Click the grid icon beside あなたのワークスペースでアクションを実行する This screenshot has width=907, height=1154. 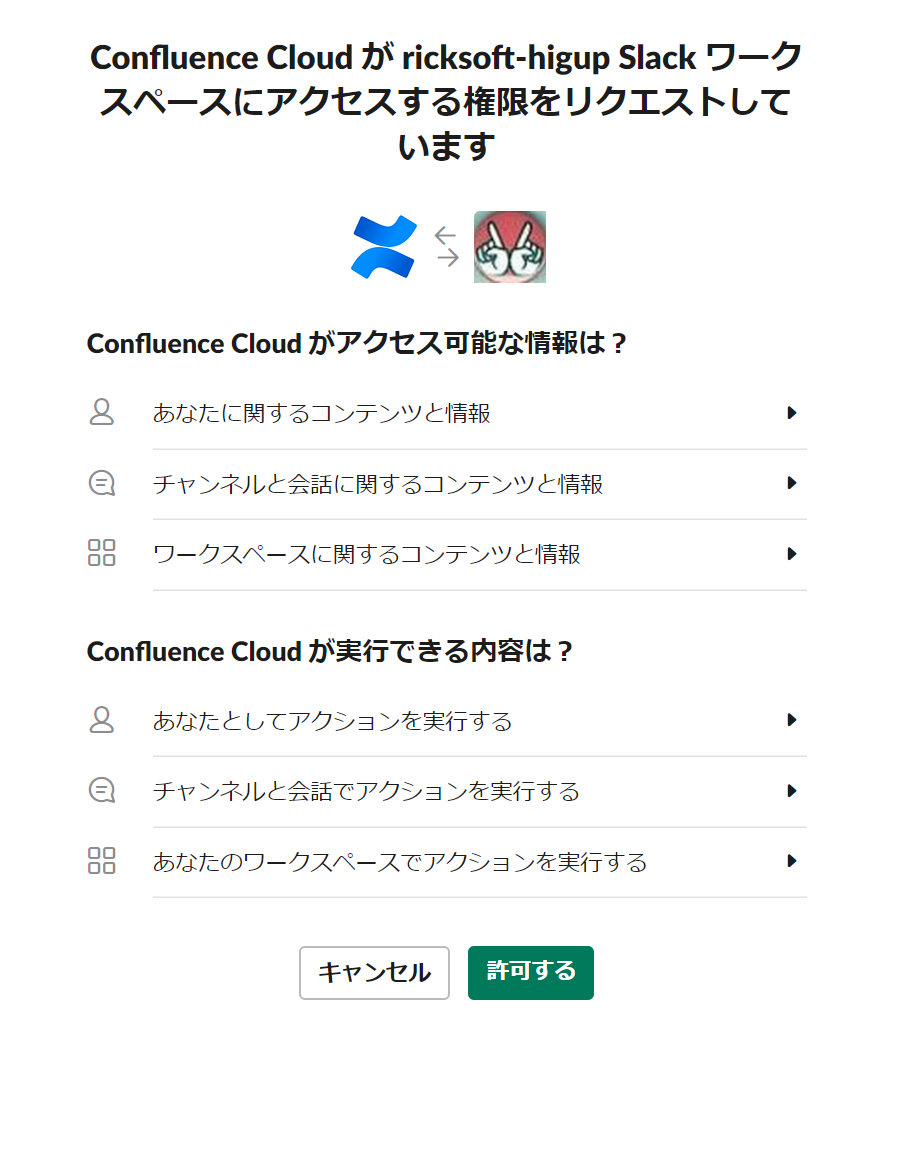(102, 860)
